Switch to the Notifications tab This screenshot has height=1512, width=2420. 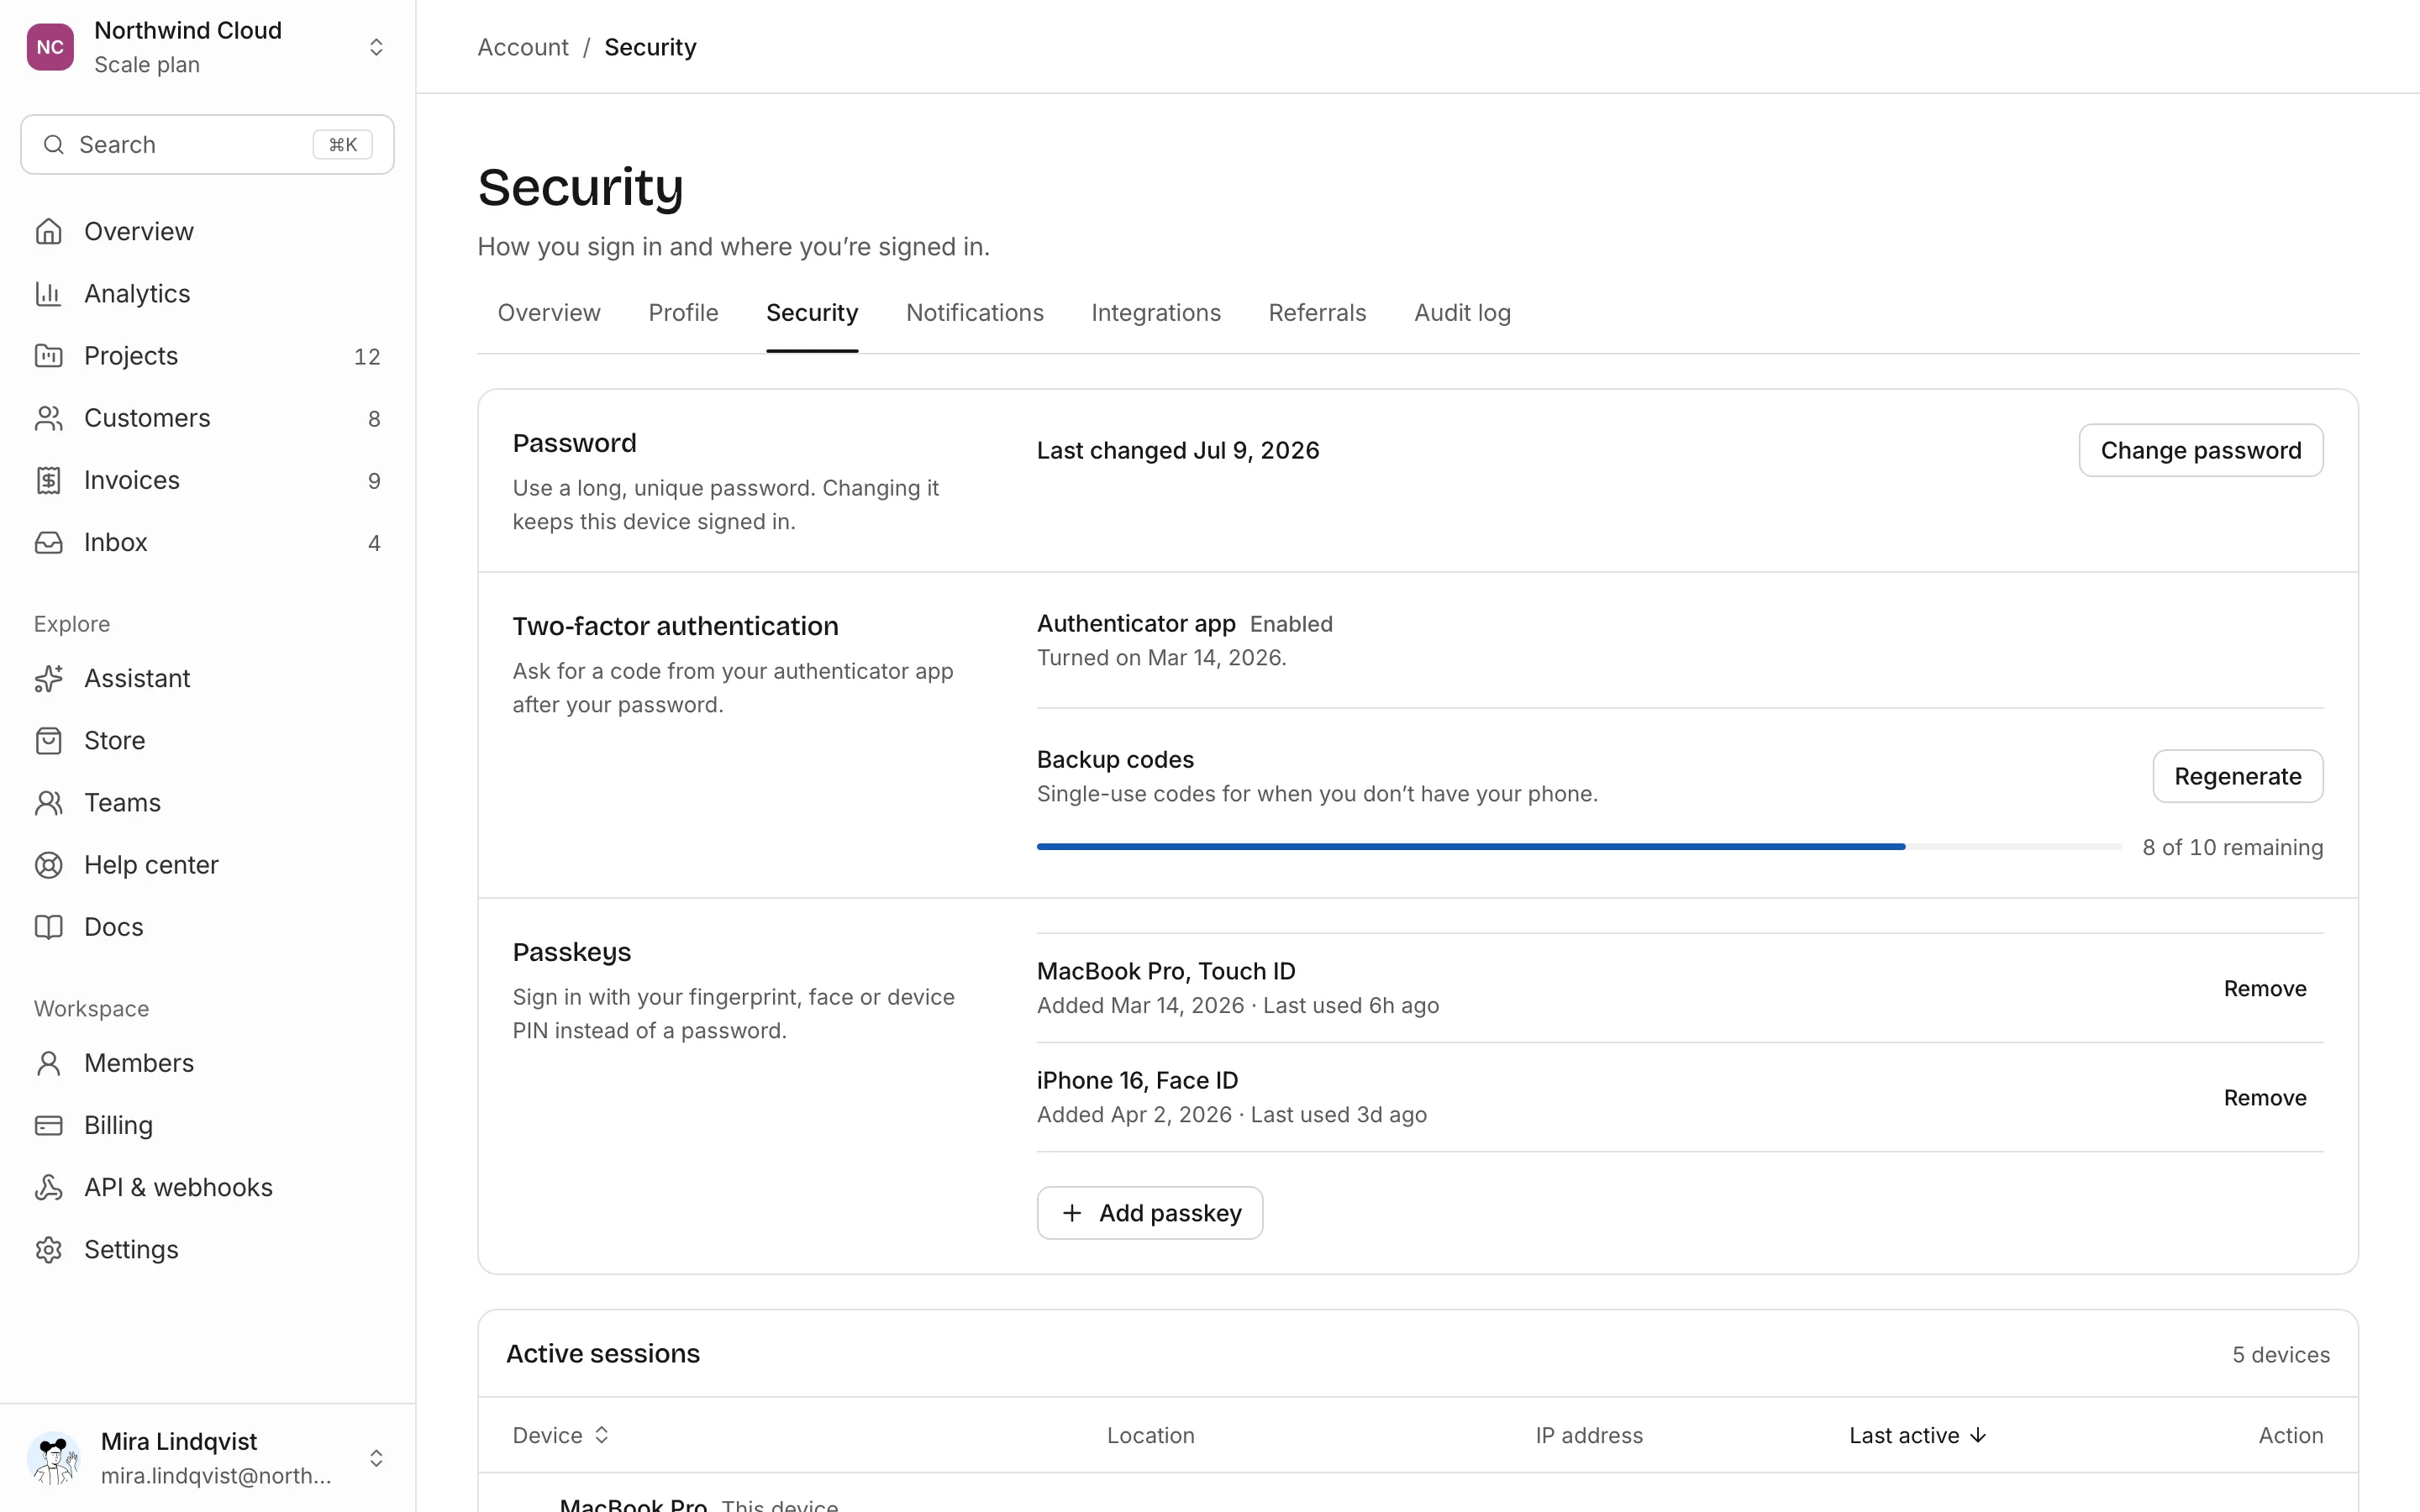pyautogui.click(x=974, y=313)
